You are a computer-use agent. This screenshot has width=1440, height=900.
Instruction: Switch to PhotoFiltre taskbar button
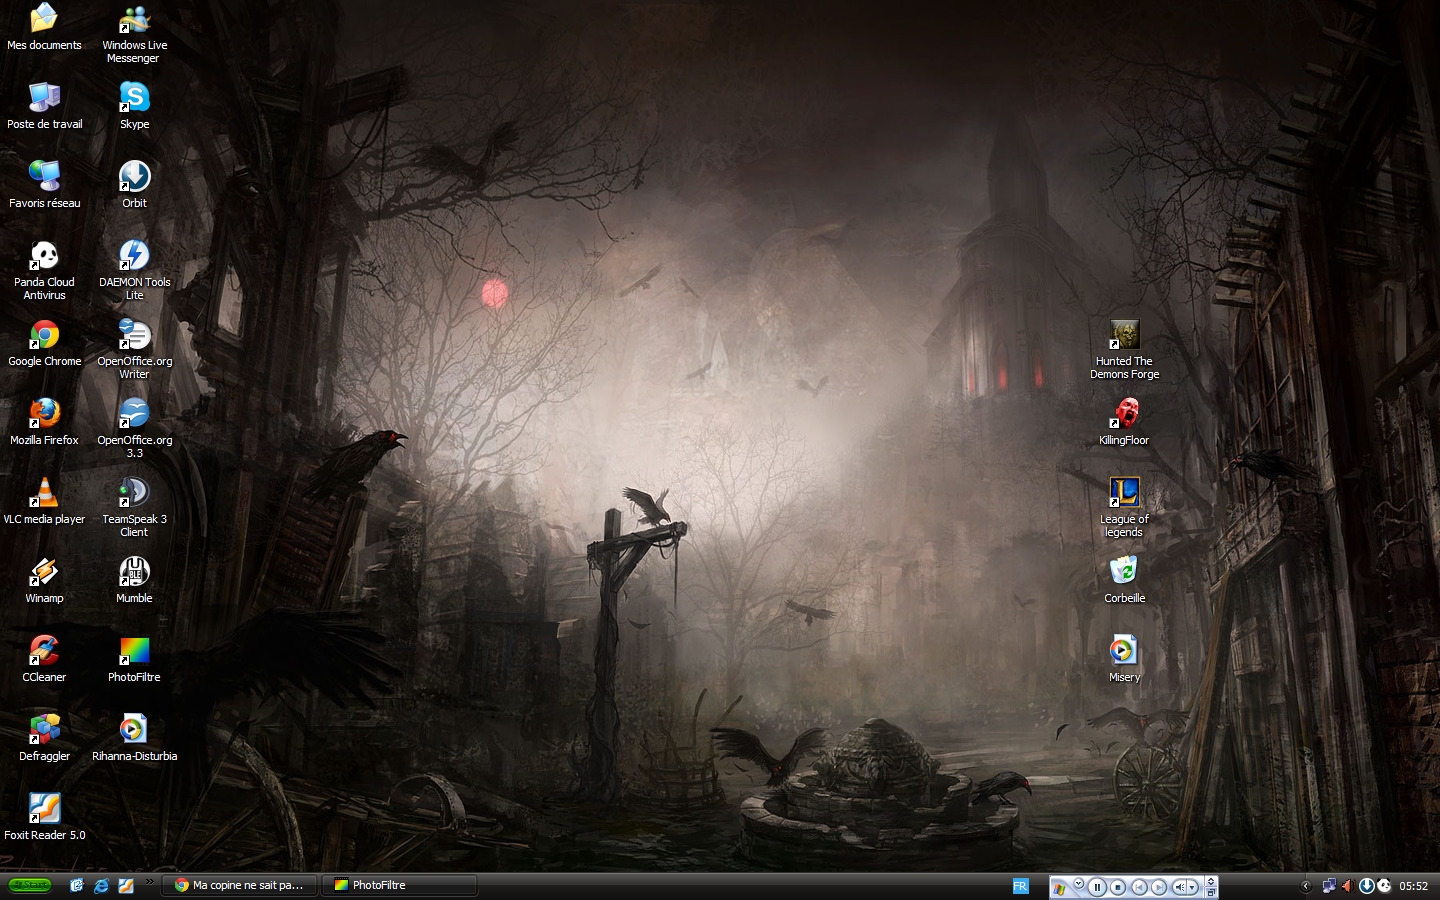pyautogui.click(x=400, y=885)
